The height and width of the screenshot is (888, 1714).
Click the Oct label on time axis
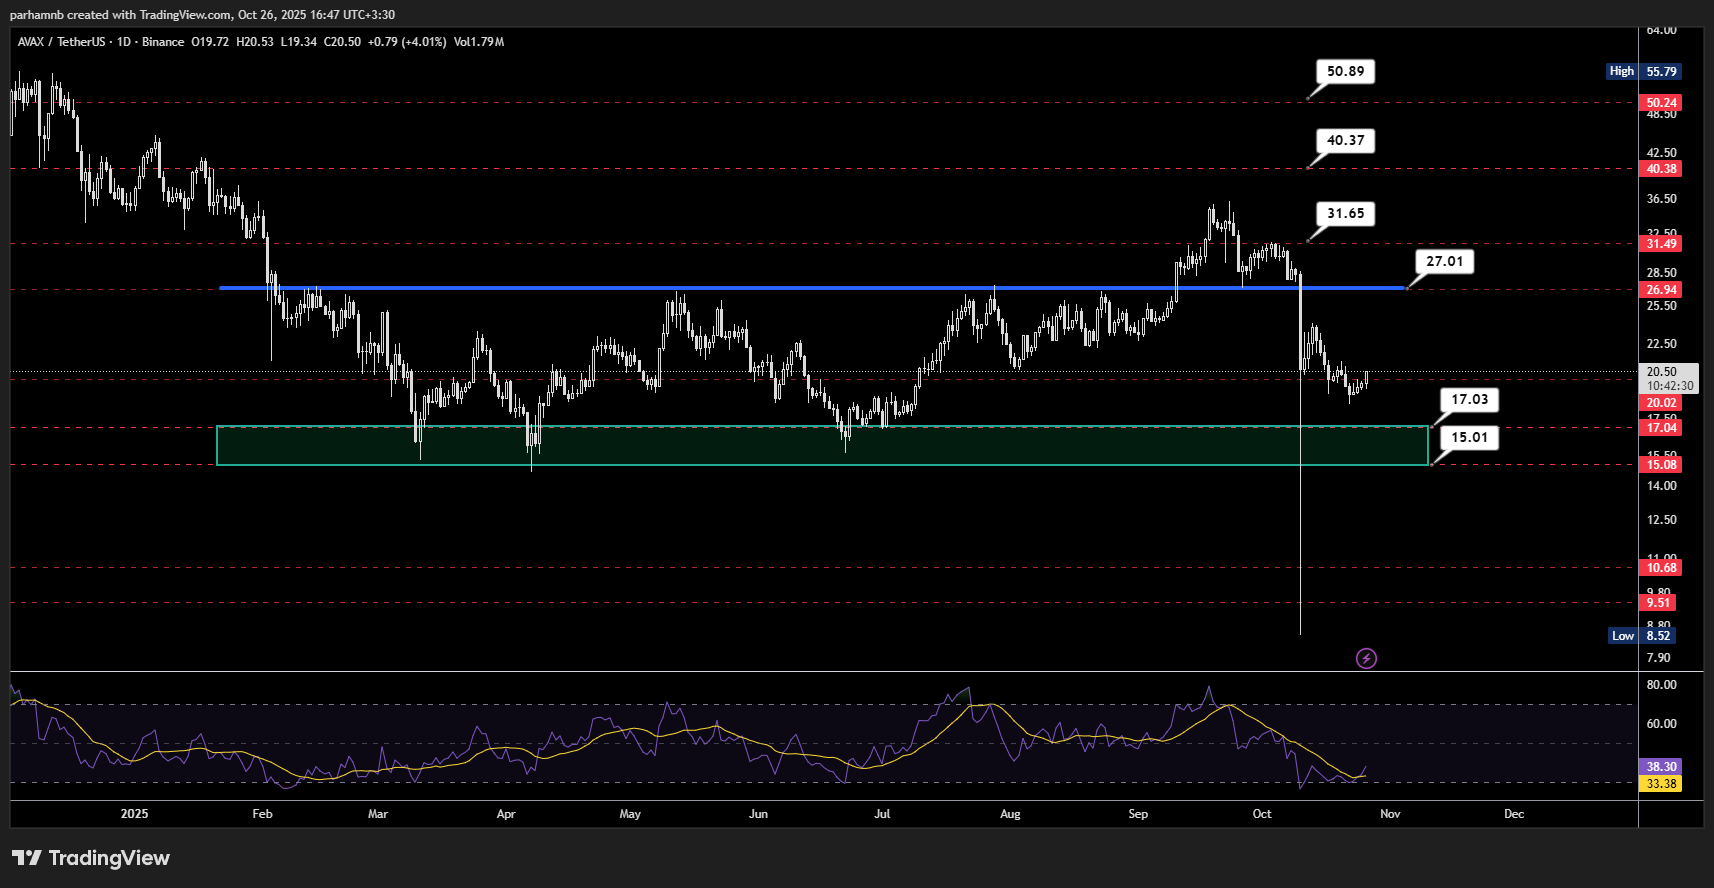click(1262, 814)
